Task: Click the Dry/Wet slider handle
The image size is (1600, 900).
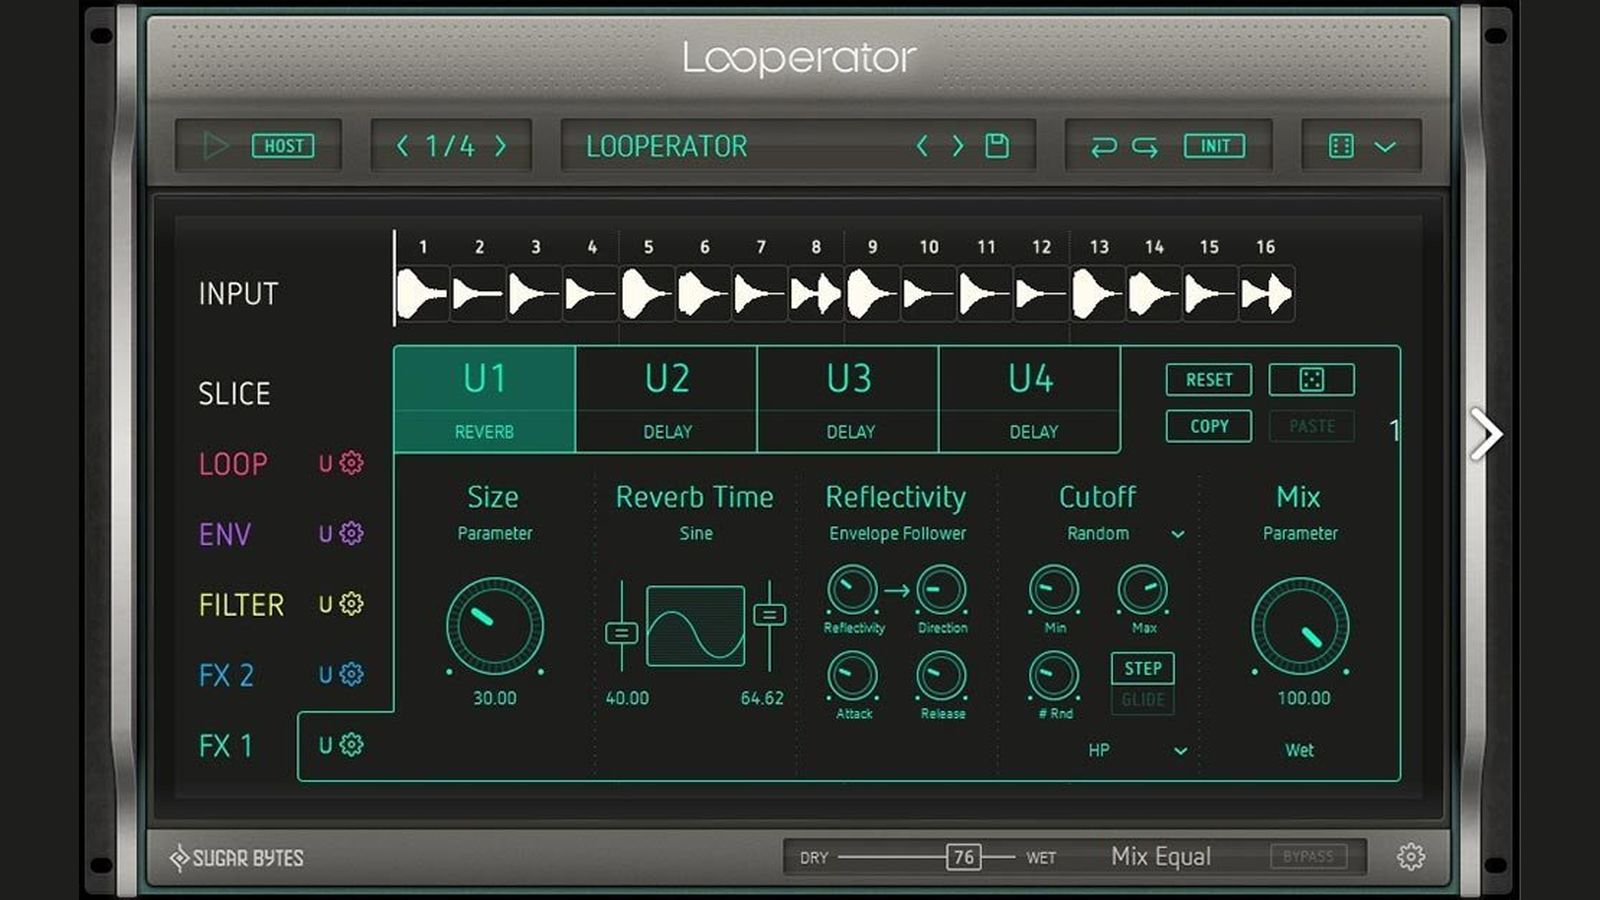Action: [x=963, y=857]
